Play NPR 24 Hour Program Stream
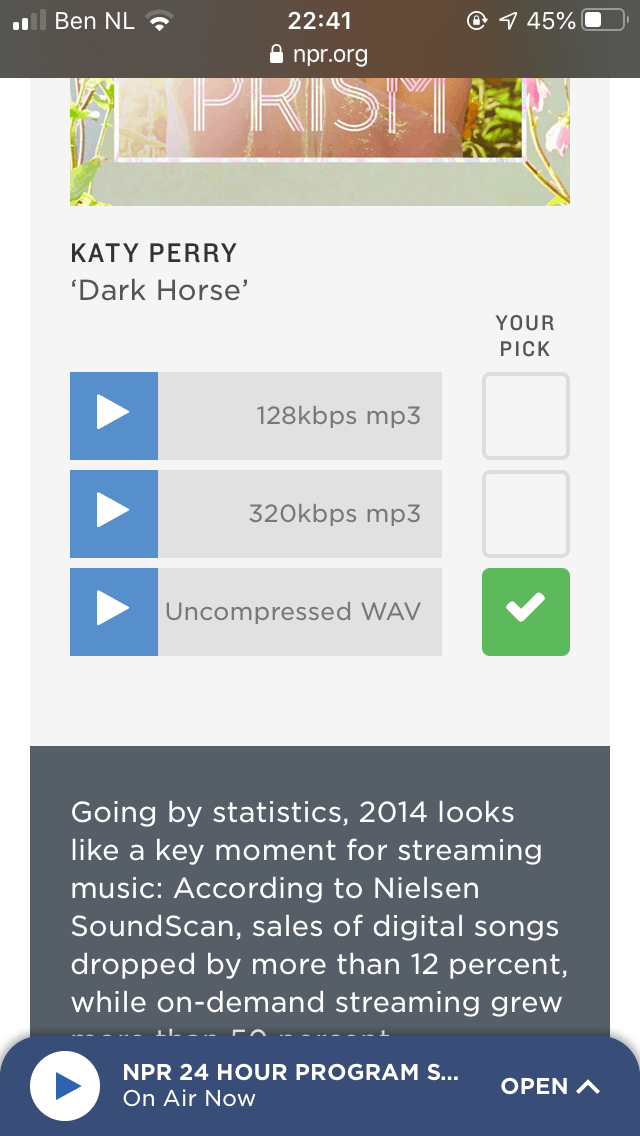Viewport: 640px width, 1136px height. click(65, 1085)
